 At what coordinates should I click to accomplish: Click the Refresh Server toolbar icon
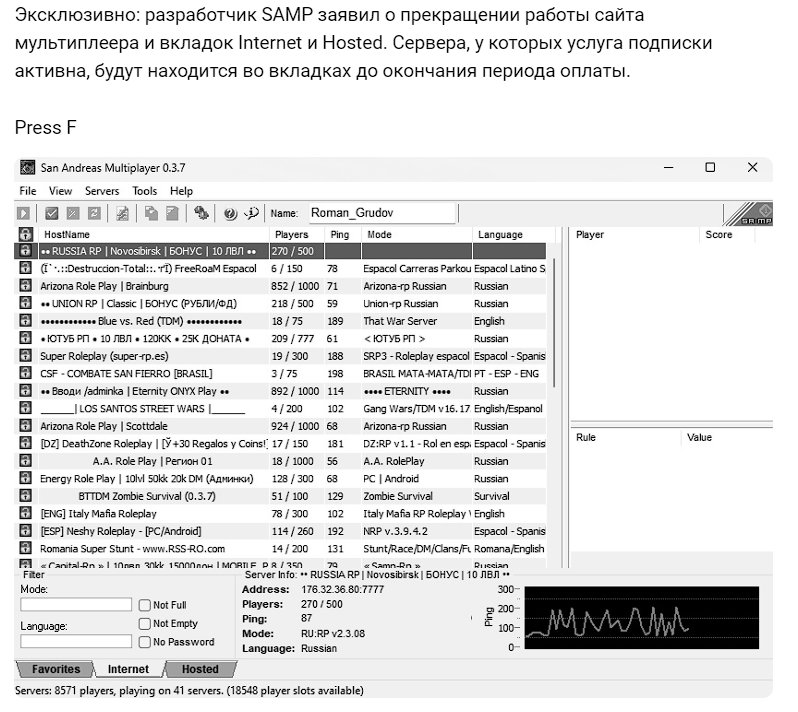(x=94, y=214)
